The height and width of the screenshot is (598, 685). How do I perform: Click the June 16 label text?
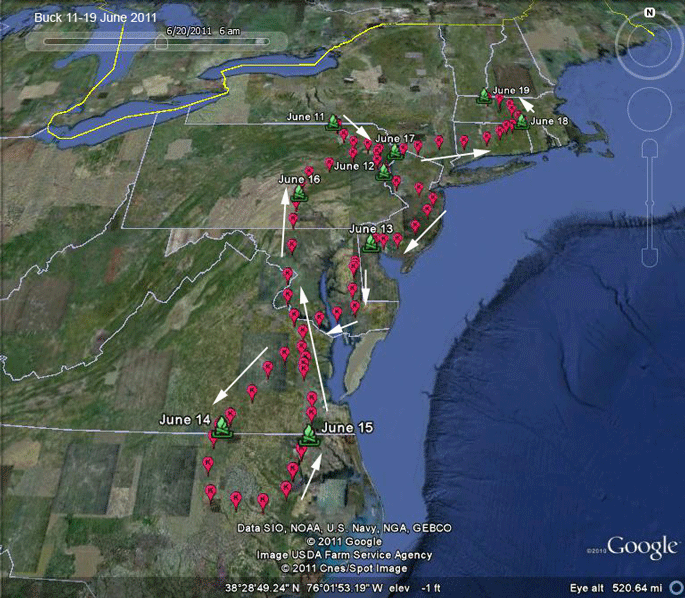point(299,179)
